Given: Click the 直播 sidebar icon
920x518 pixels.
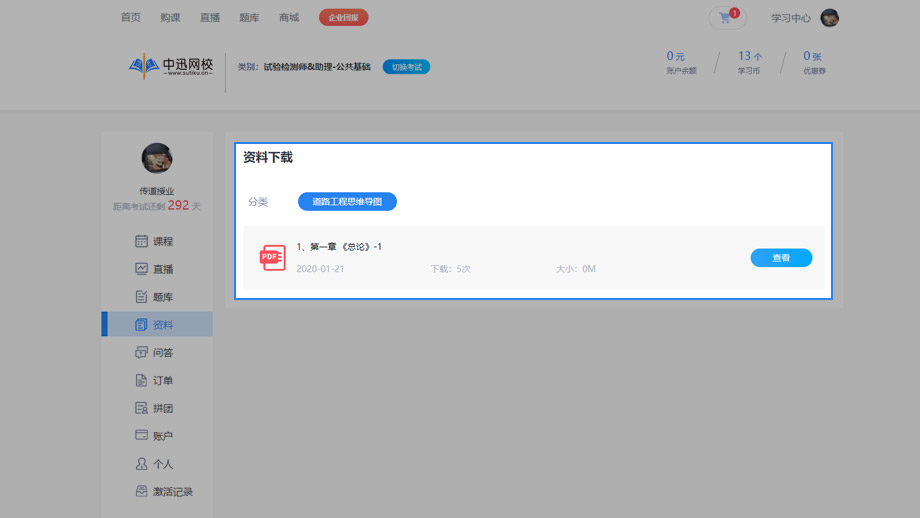Looking at the screenshot, I should [141, 269].
